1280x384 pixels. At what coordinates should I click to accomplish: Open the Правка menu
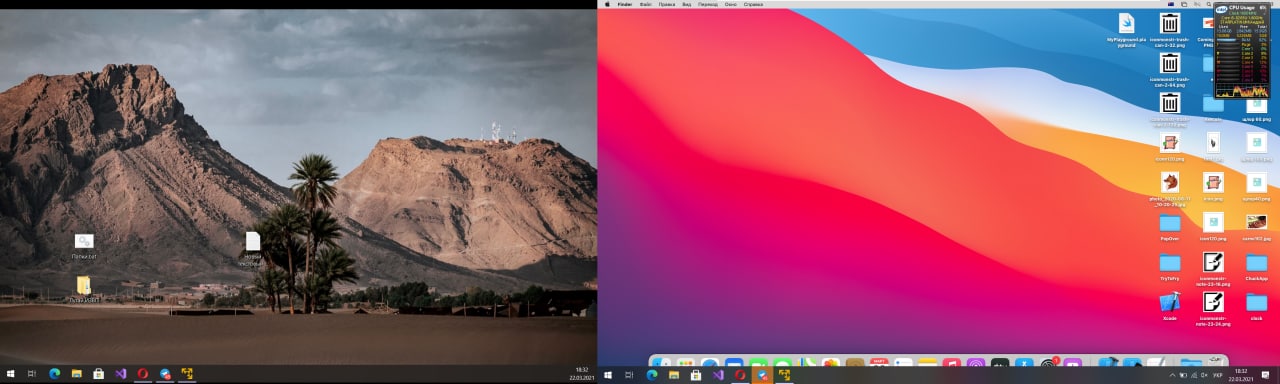[x=667, y=4]
